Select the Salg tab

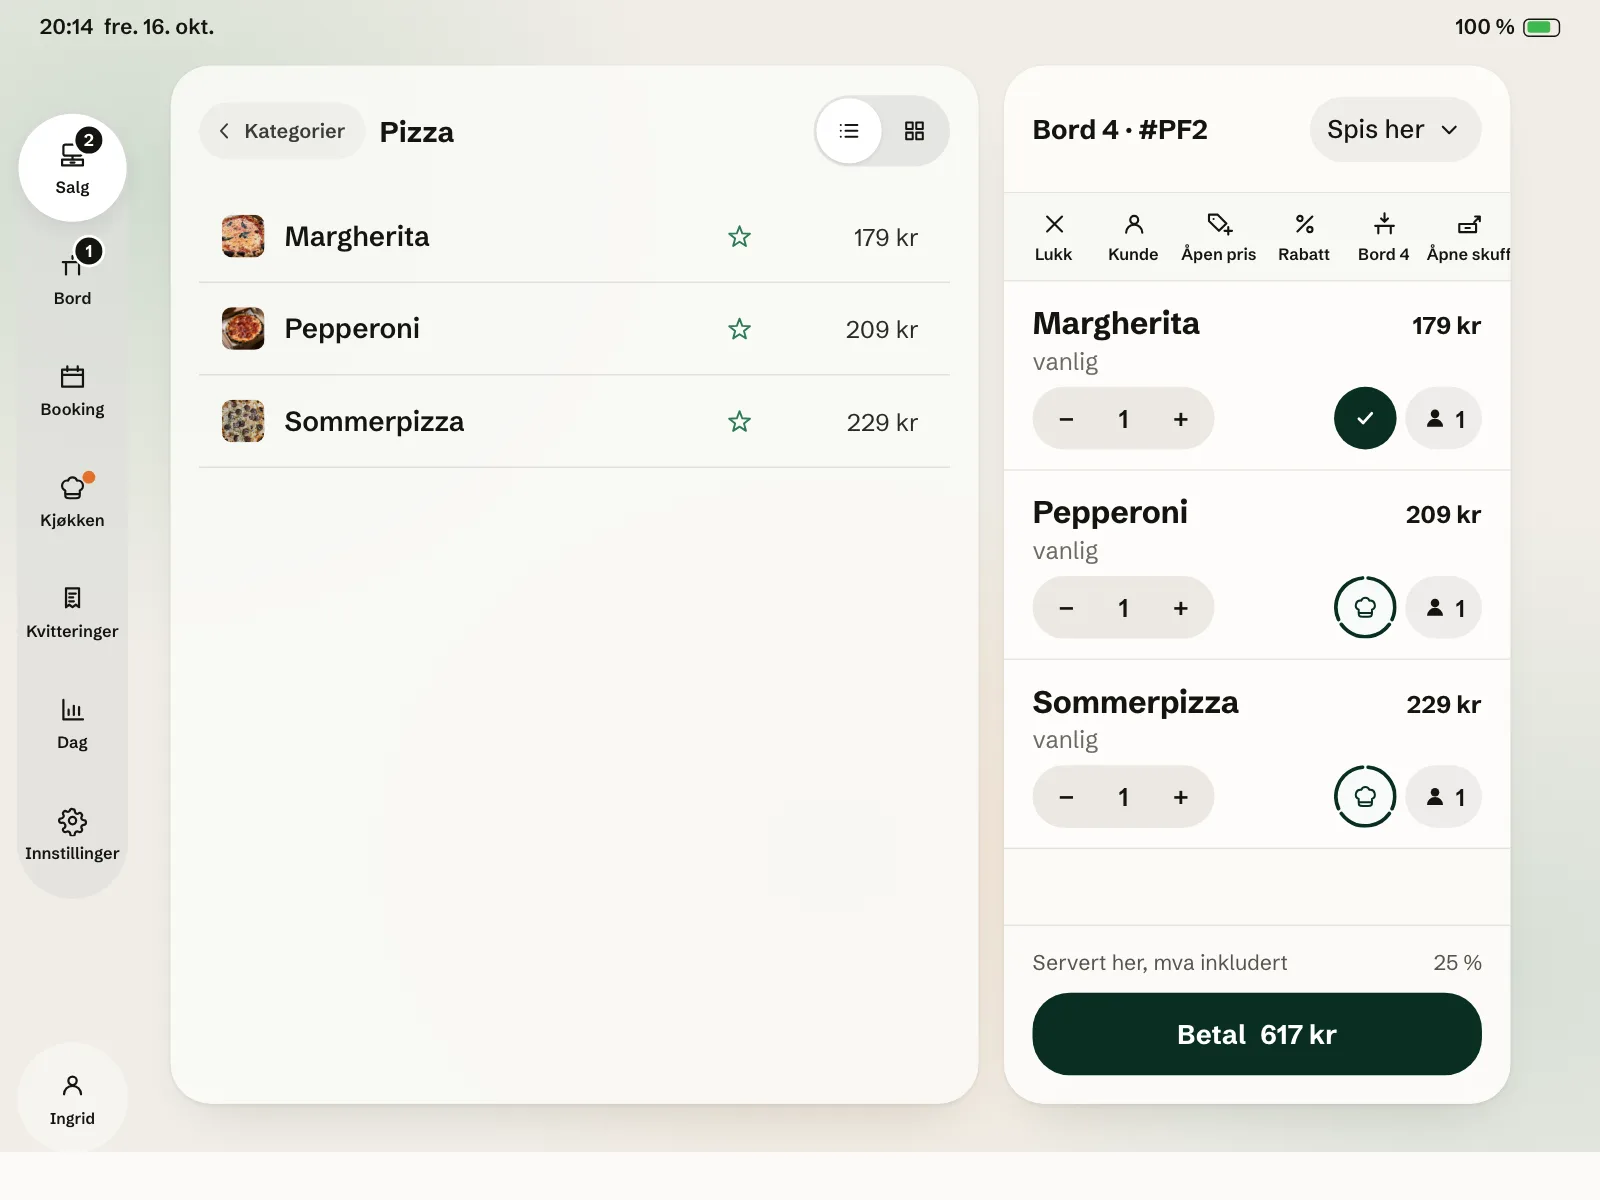point(72,167)
